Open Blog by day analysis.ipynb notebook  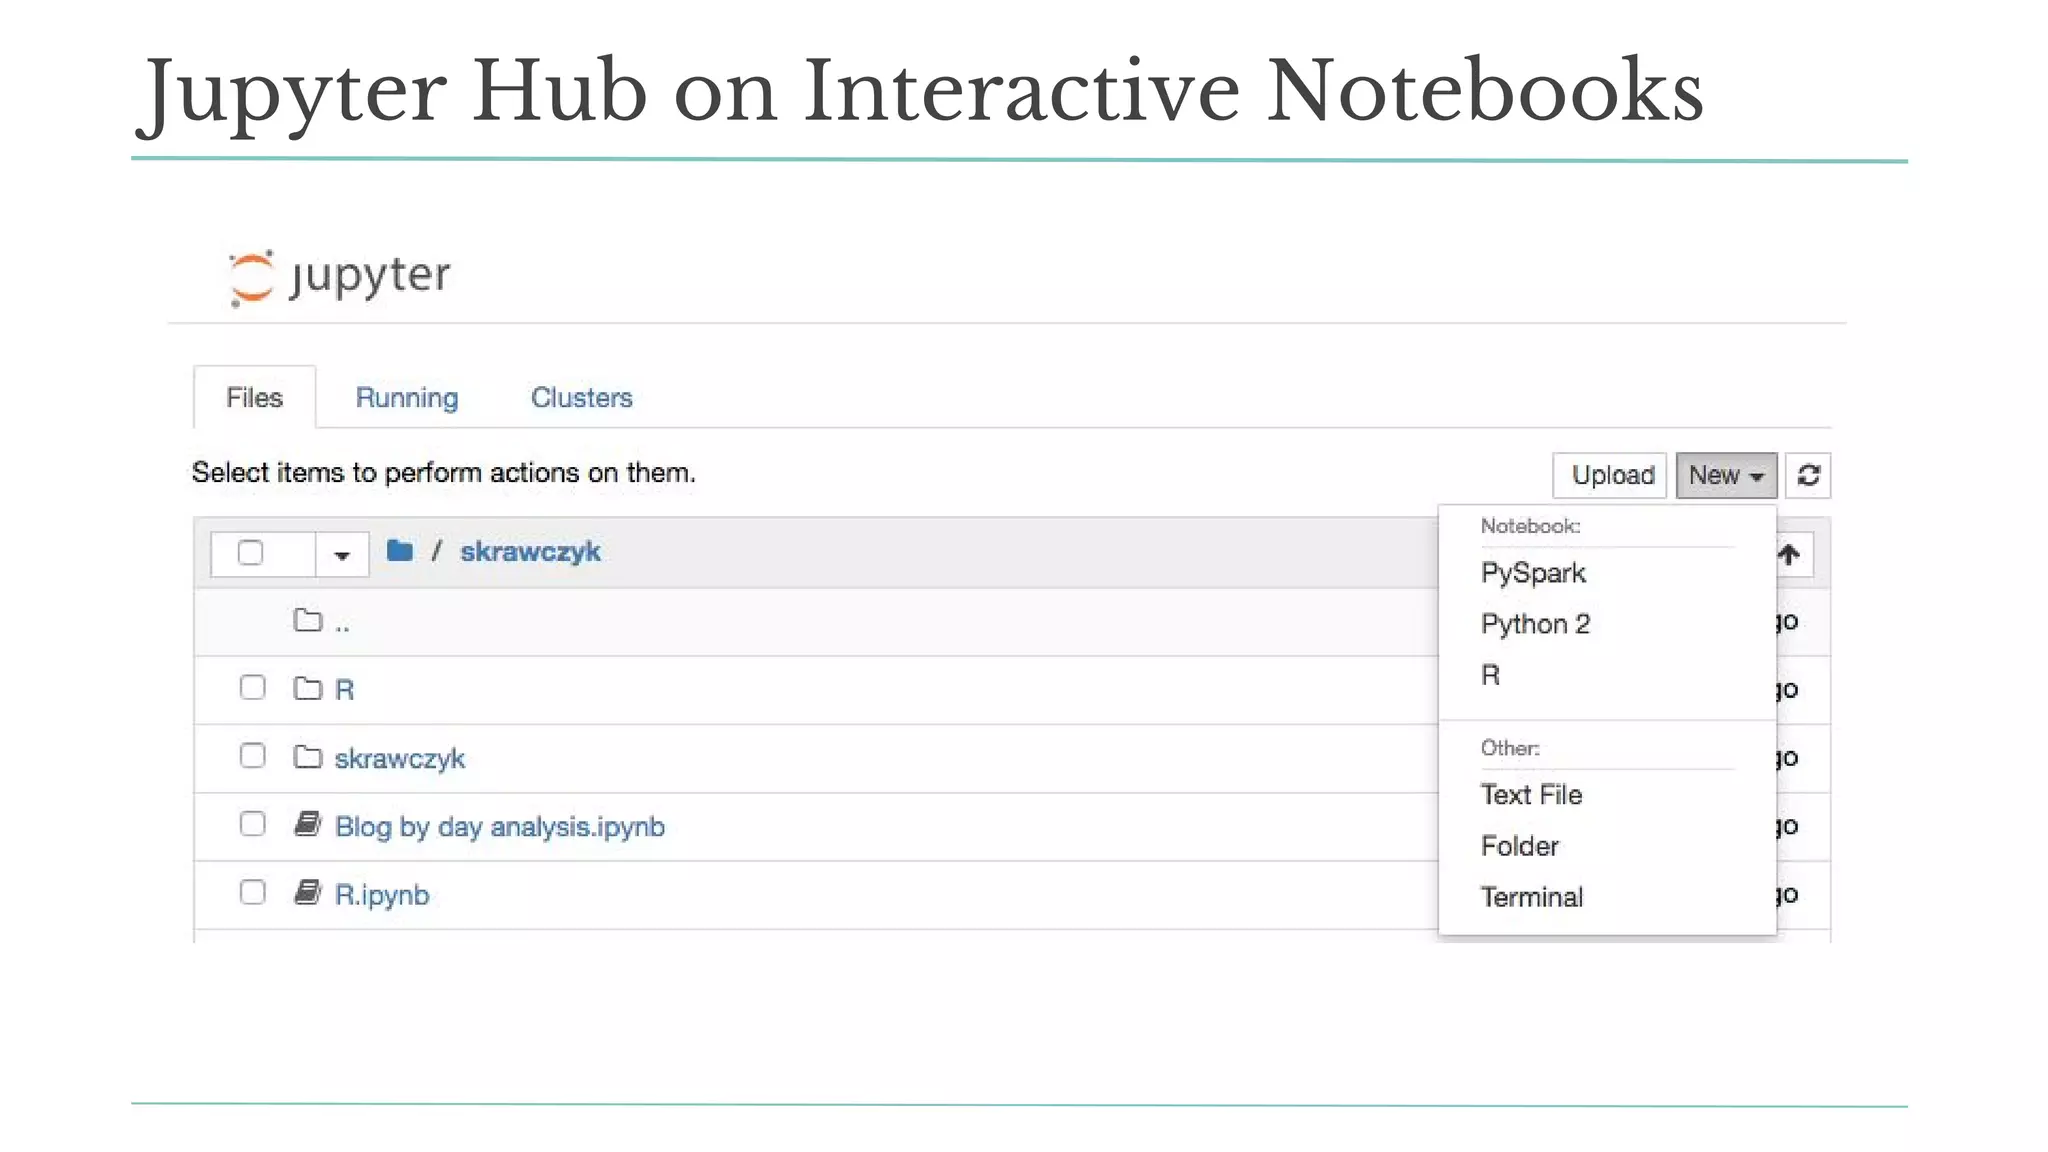[x=499, y=827]
